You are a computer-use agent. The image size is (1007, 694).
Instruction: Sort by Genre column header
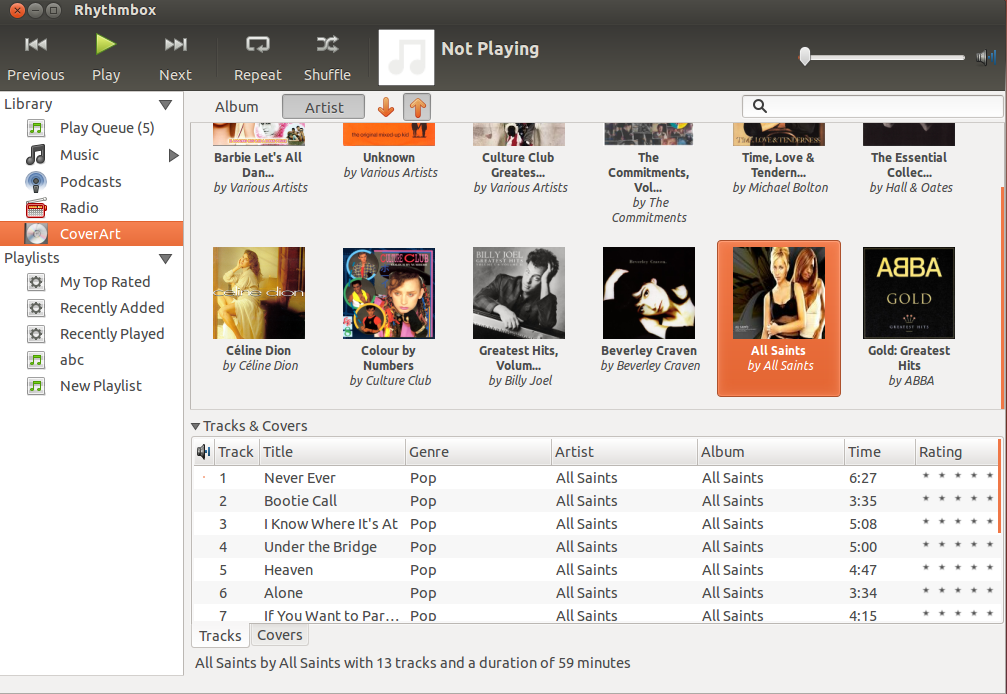[478, 452]
